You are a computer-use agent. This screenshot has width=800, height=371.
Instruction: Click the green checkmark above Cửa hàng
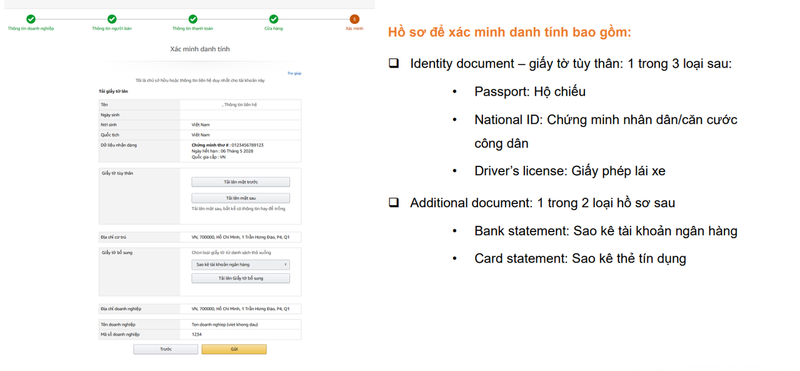pos(273,19)
